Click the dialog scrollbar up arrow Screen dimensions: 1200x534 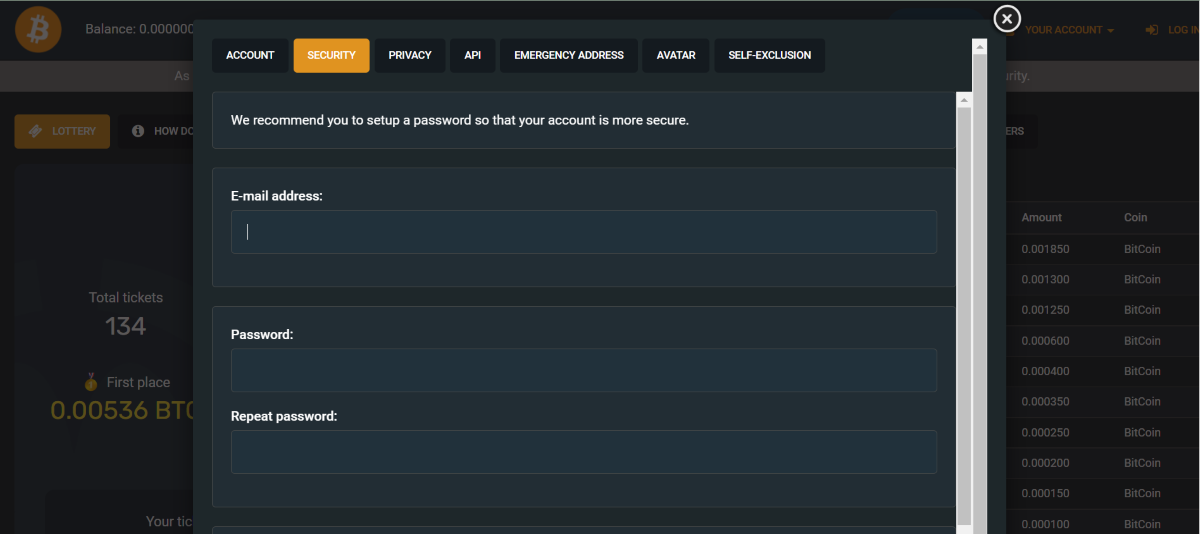pyautogui.click(x=980, y=47)
